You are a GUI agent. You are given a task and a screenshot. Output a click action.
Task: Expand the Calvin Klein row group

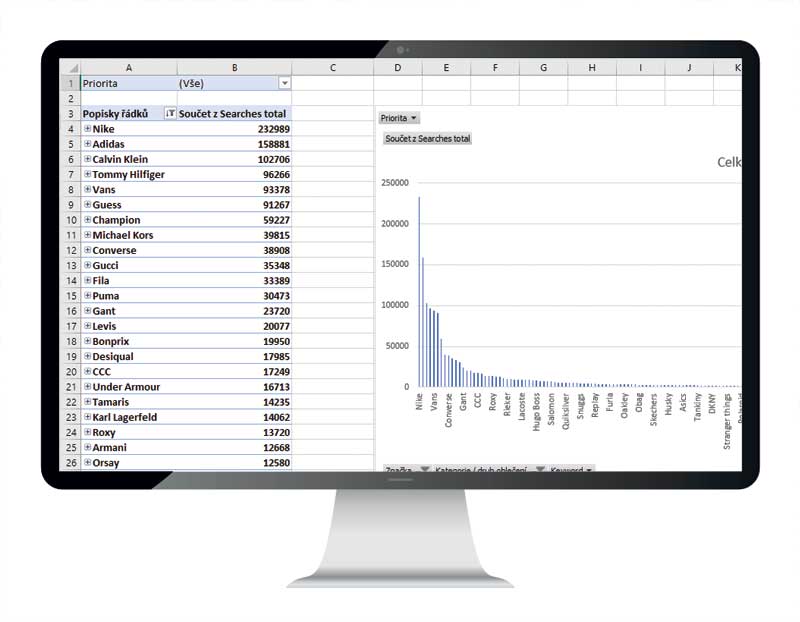[x=87, y=159]
